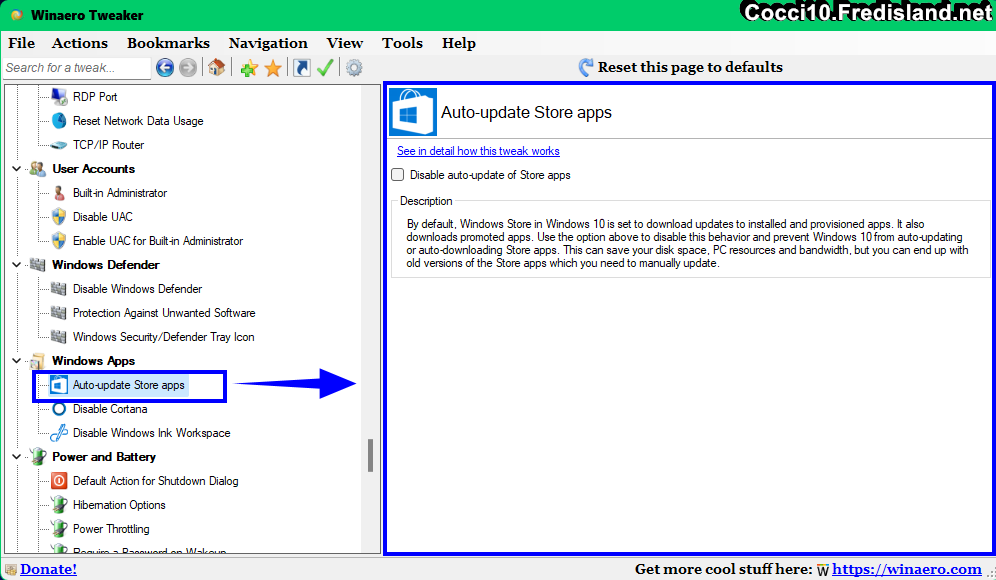Click the Built-in Administrator icon
996x580 pixels.
click(x=59, y=192)
